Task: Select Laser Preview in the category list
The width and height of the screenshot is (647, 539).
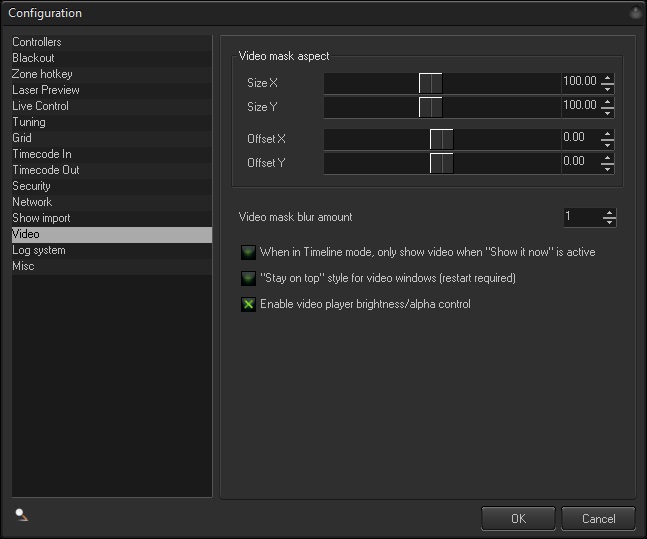Action: pyautogui.click(x=46, y=90)
